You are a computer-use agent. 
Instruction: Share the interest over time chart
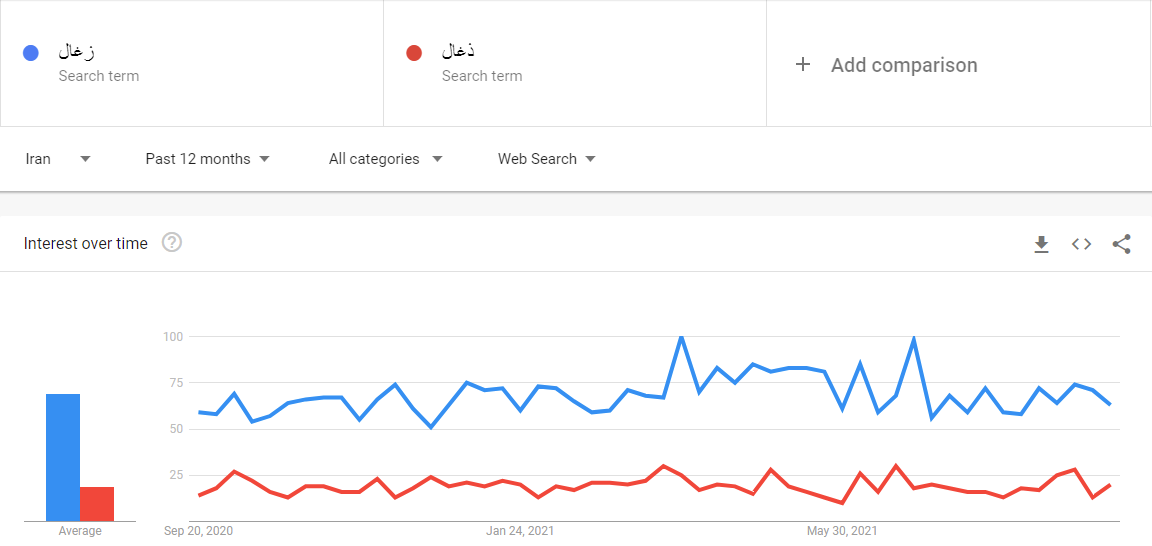pos(1121,244)
